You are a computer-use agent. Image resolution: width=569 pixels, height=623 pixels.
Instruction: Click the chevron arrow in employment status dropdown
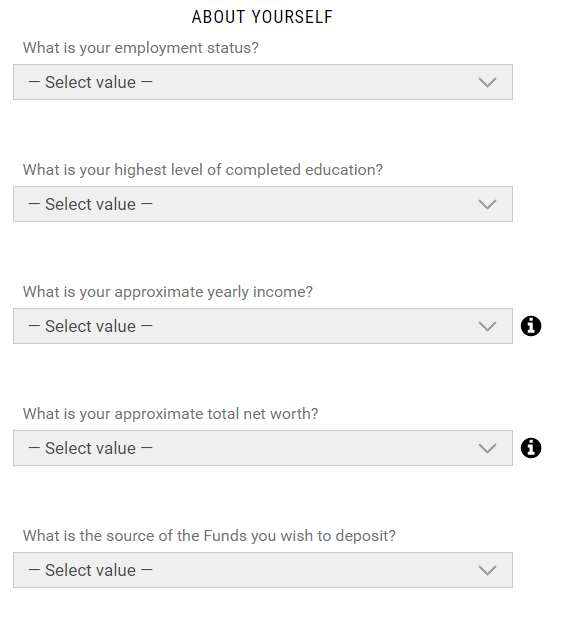487,83
